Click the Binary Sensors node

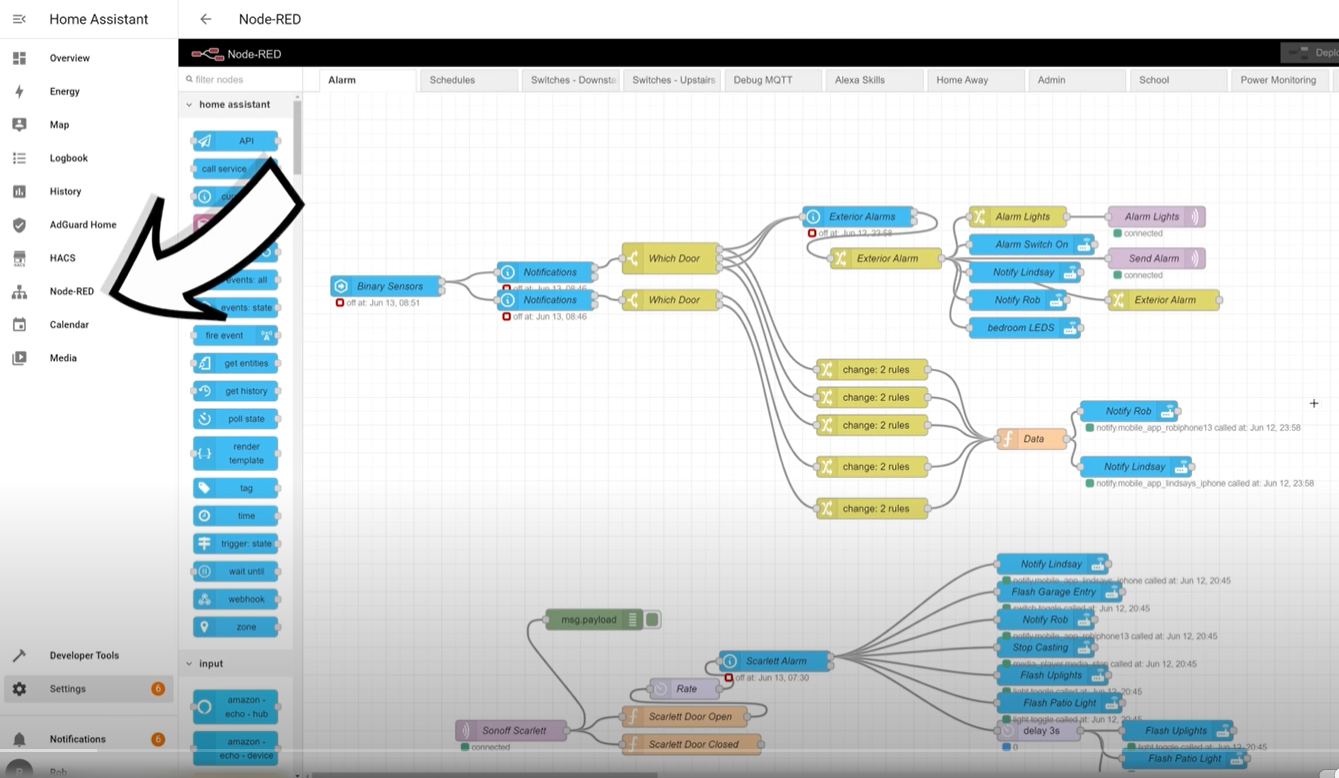tap(386, 286)
